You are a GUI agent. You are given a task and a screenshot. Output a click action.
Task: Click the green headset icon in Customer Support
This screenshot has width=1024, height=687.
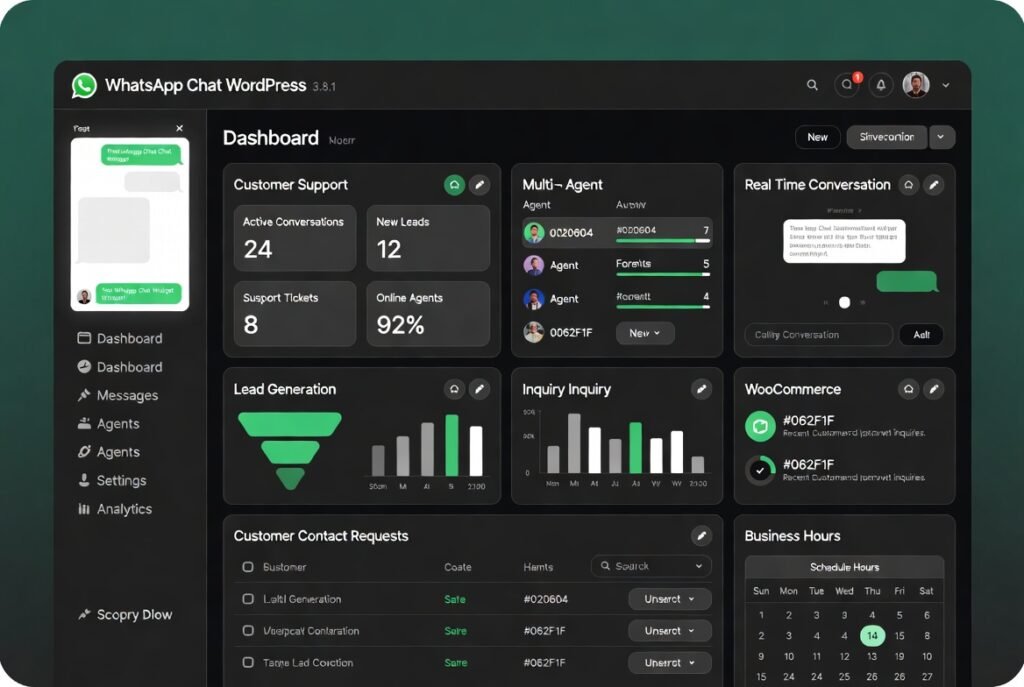point(454,185)
